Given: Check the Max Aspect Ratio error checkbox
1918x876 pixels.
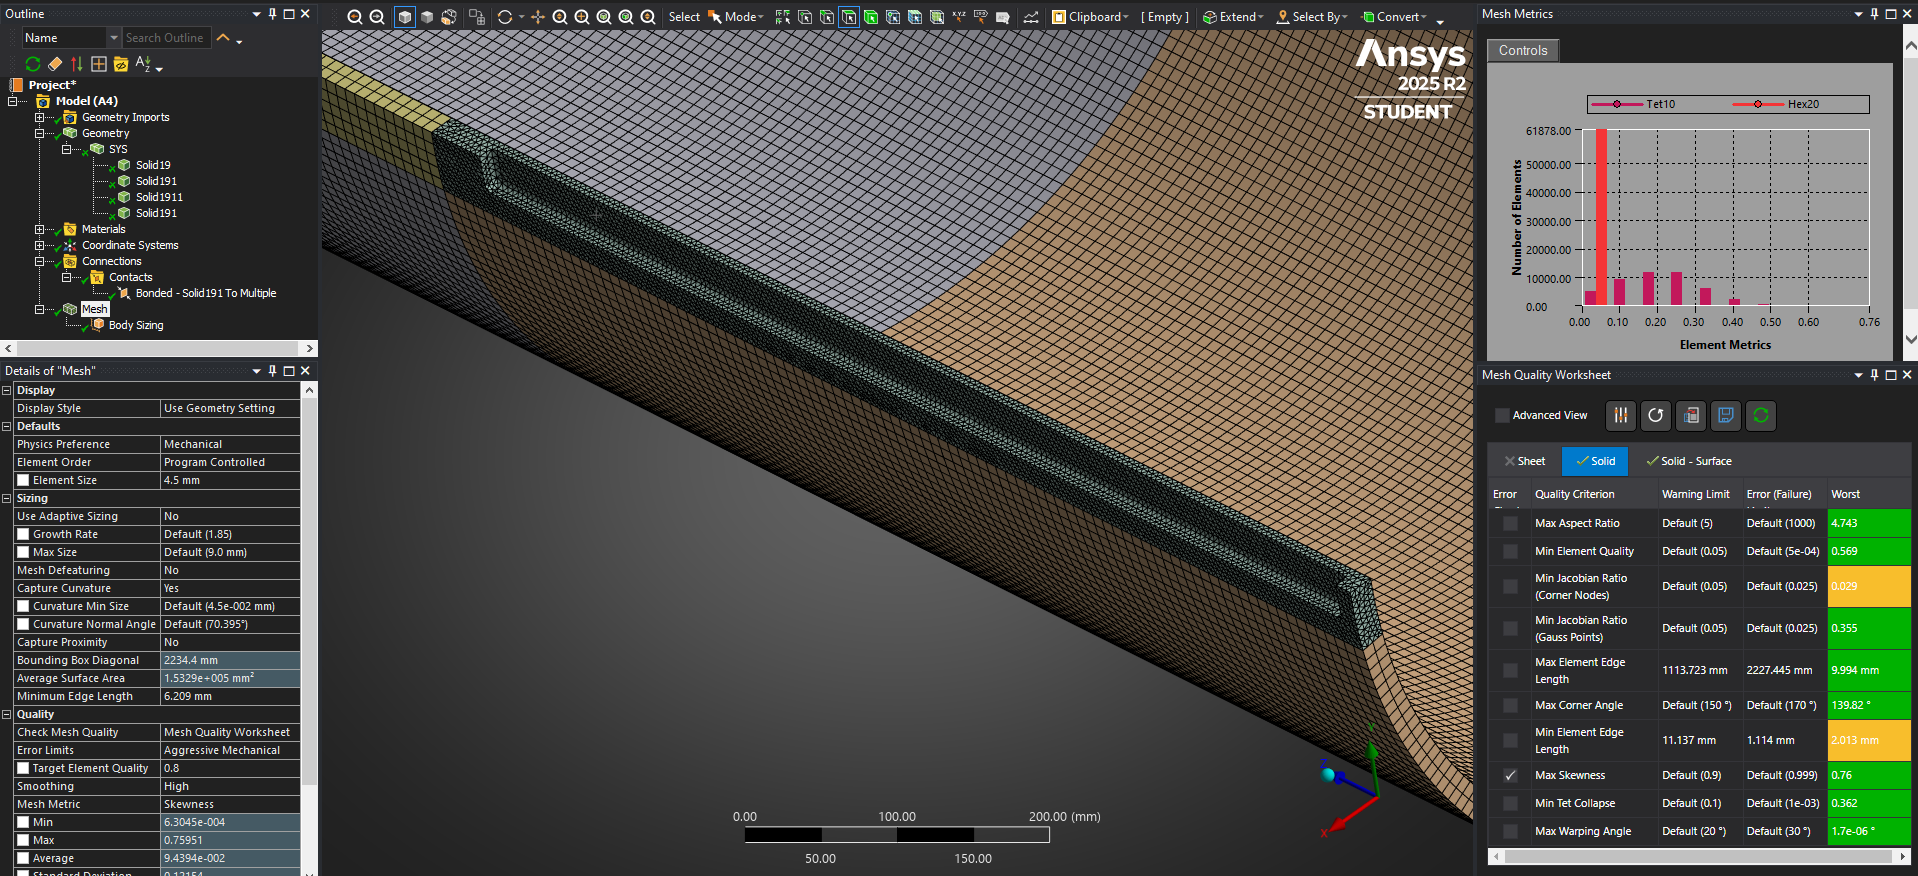Looking at the screenshot, I should click(1510, 523).
